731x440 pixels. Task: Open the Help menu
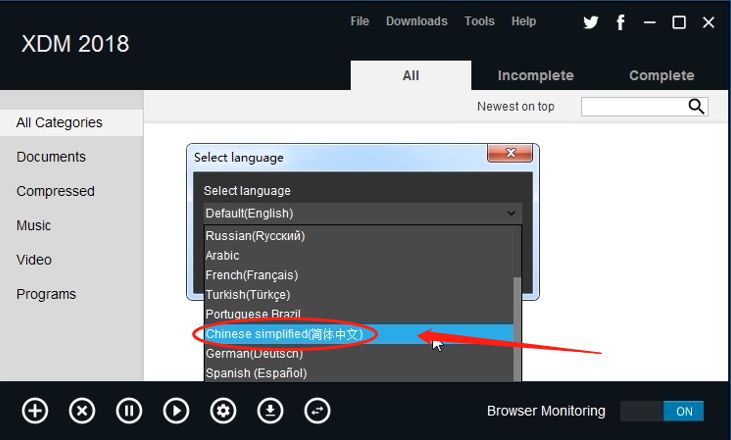pyautogui.click(x=524, y=21)
